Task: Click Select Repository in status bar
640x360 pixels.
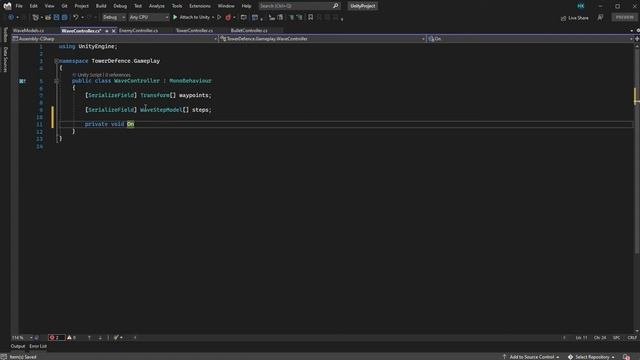Action: (x=591, y=357)
